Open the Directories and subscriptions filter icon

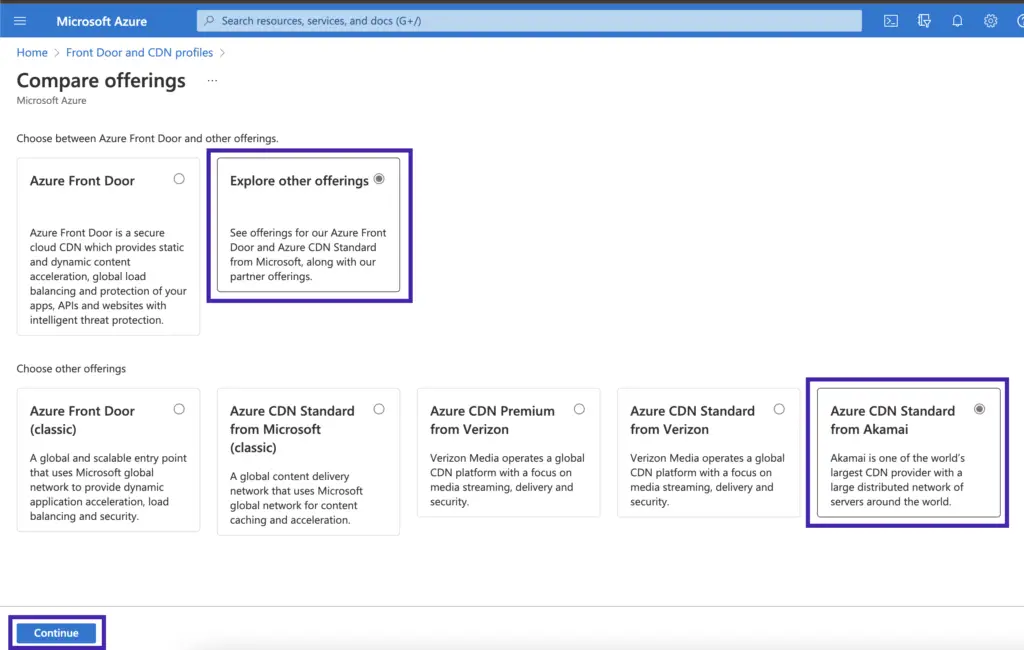pyautogui.click(x=924, y=21)
